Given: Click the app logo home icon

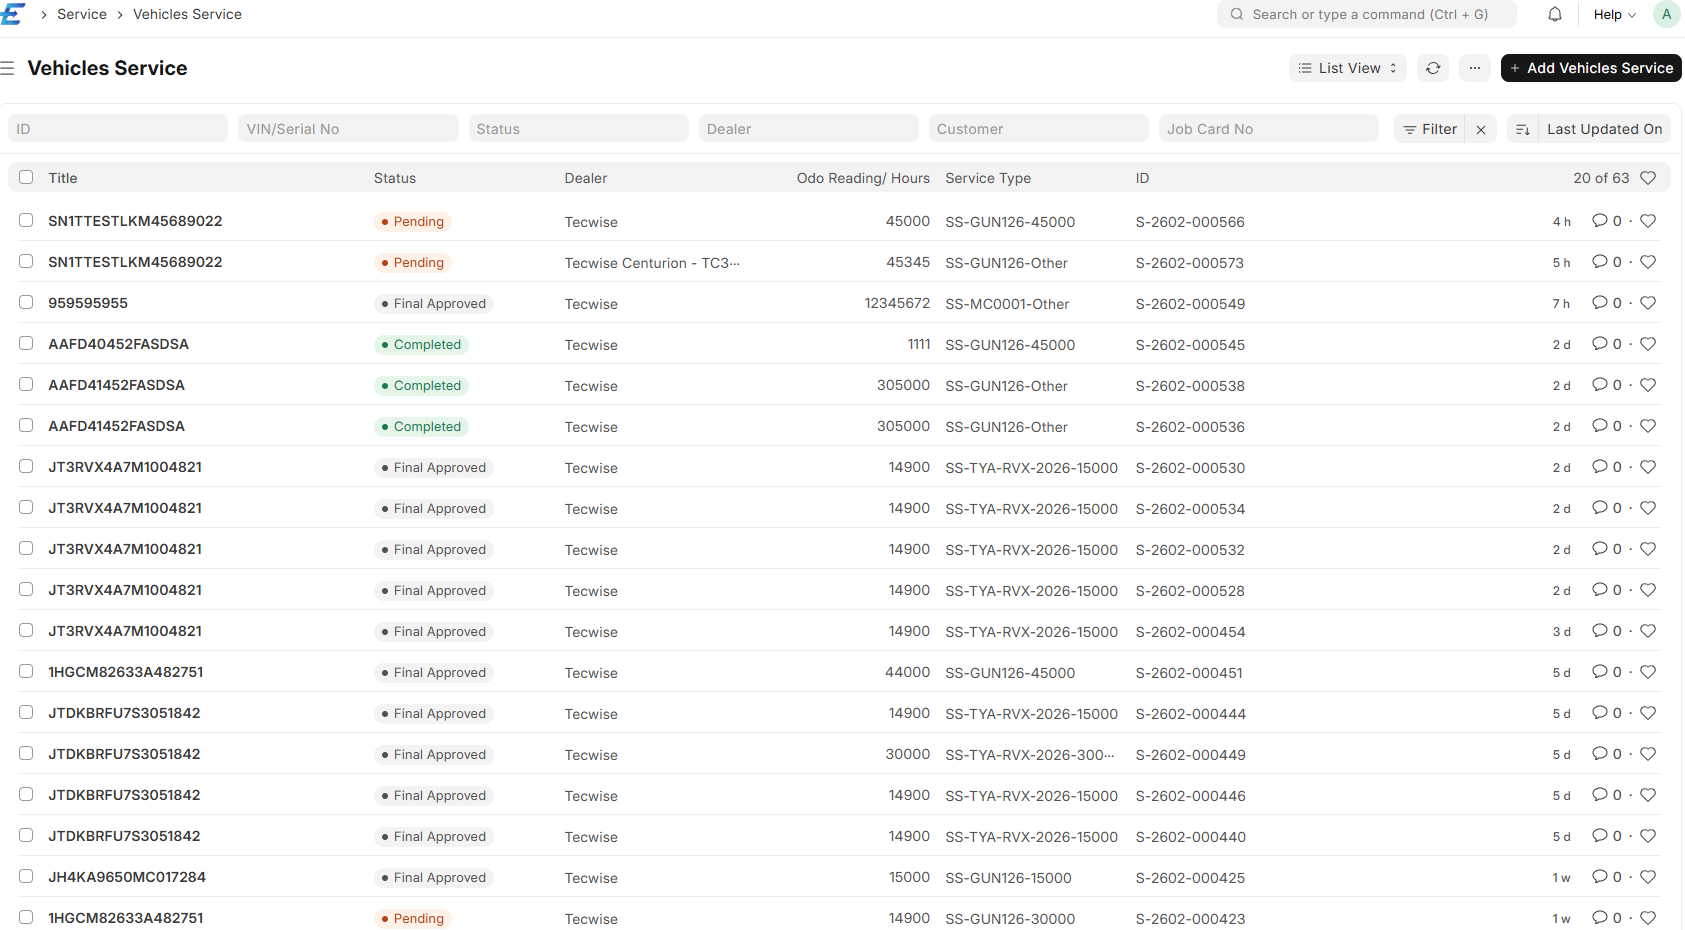Looking at the screenshot, I should click(13, 14).
